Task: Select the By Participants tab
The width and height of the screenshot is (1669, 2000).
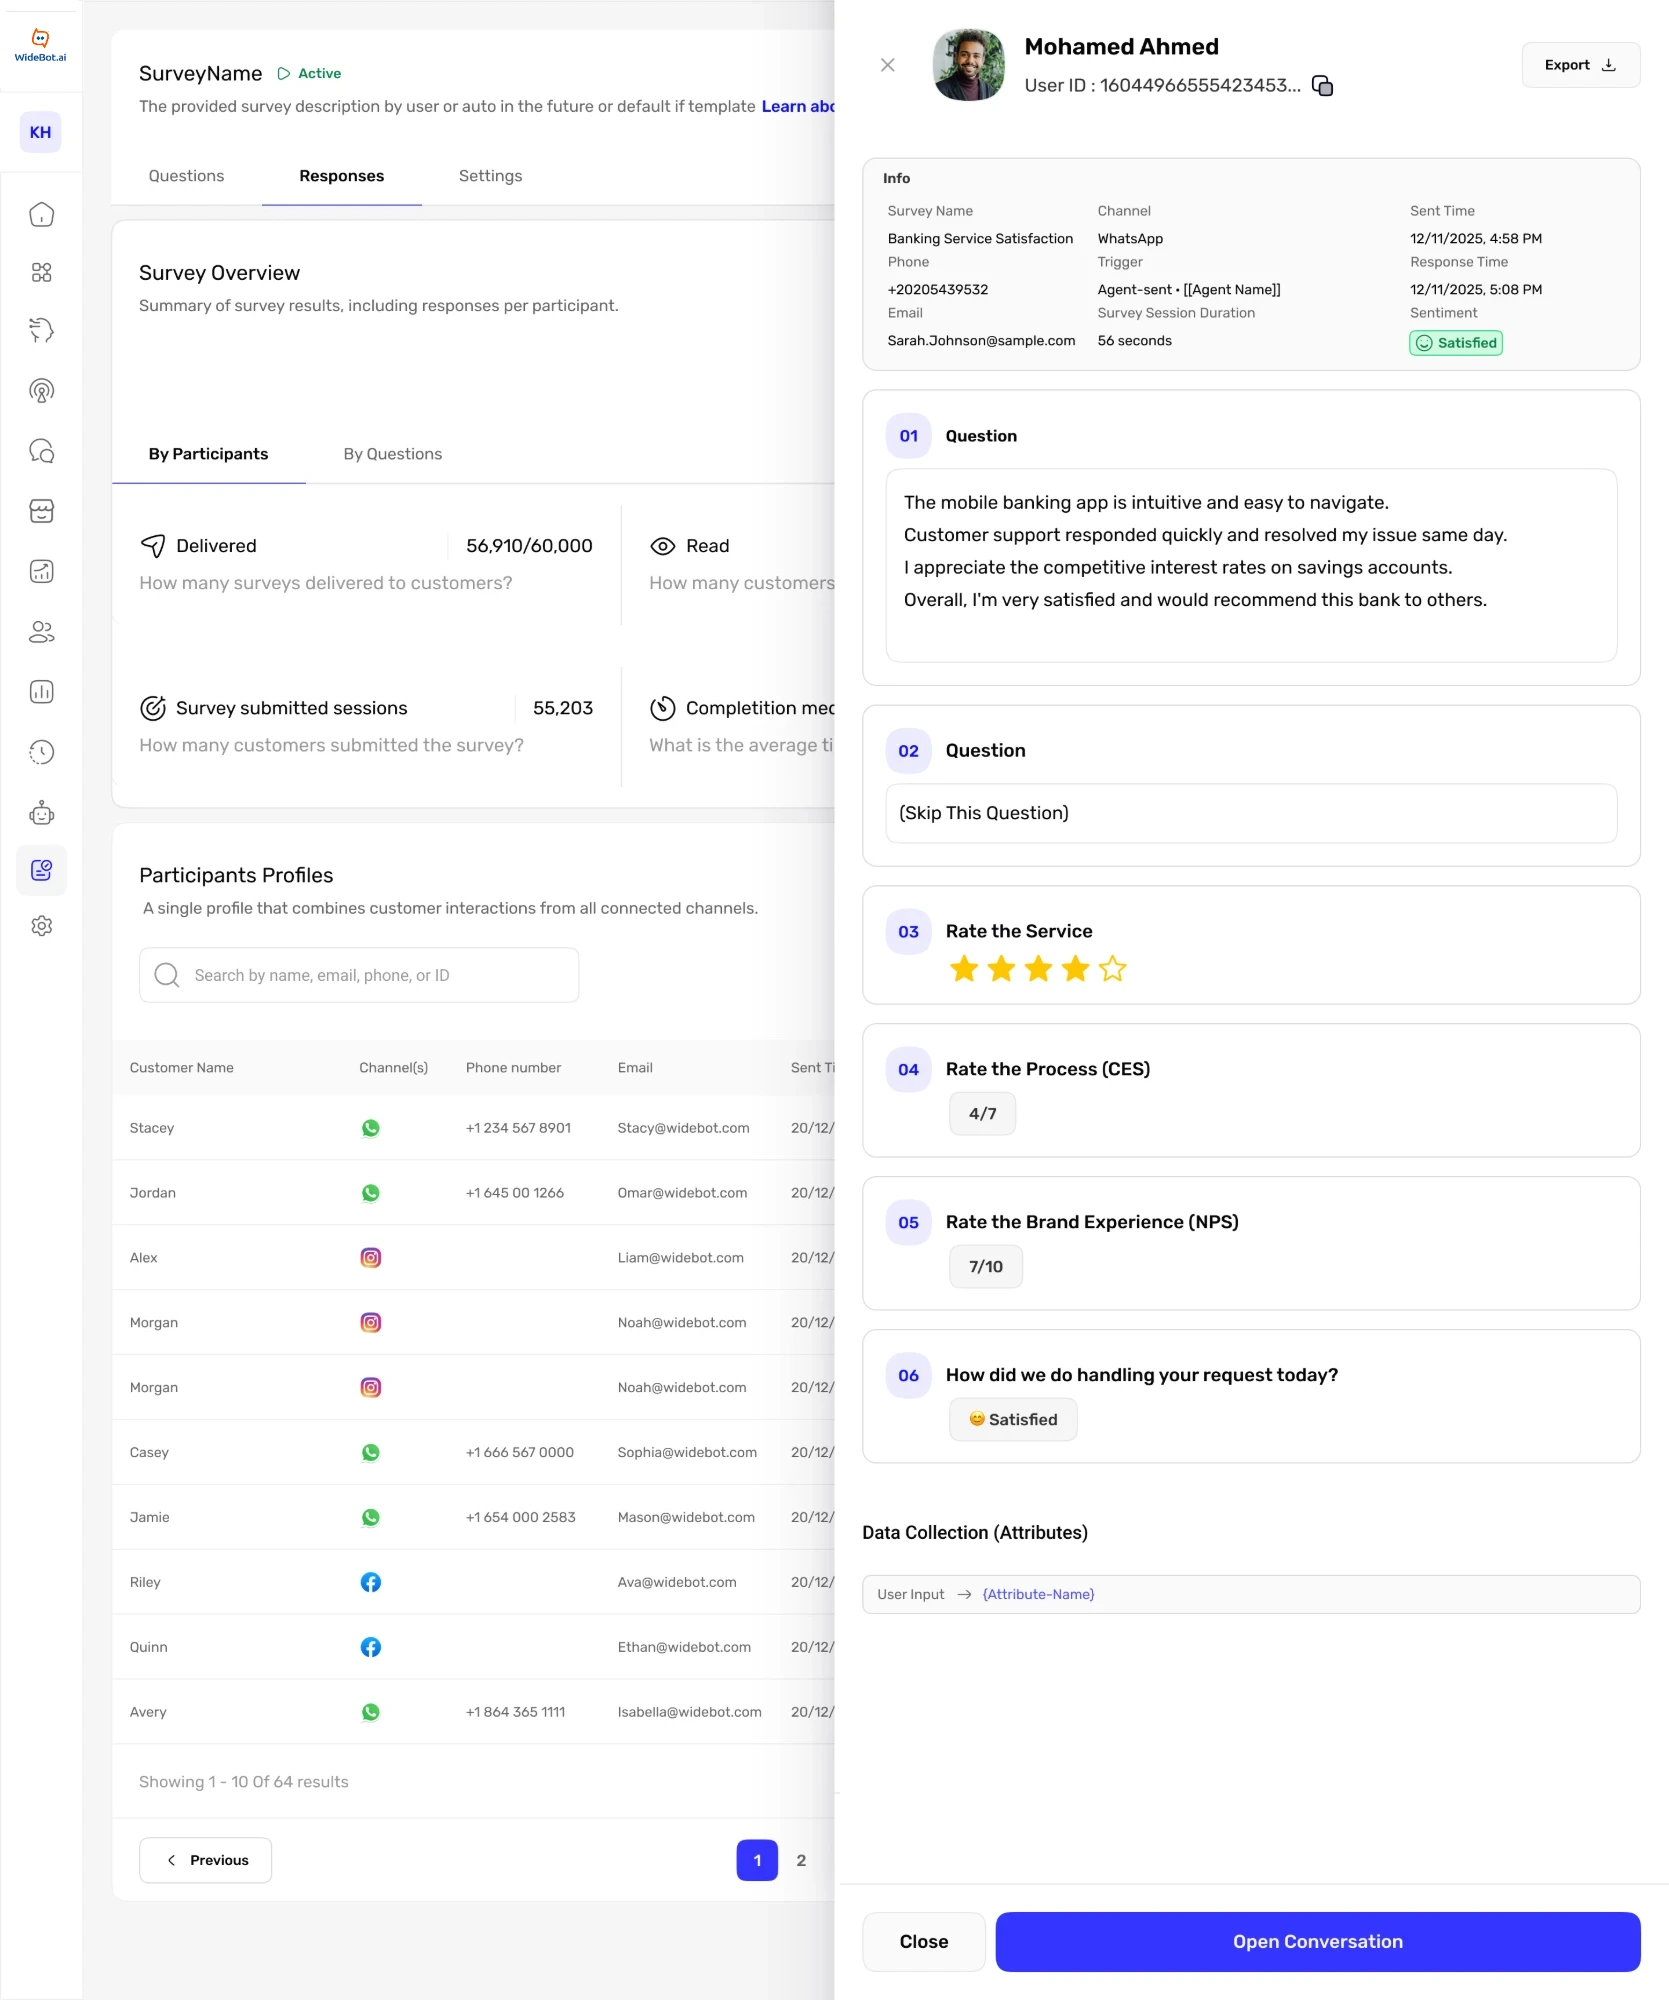Action: coord(208,454)
